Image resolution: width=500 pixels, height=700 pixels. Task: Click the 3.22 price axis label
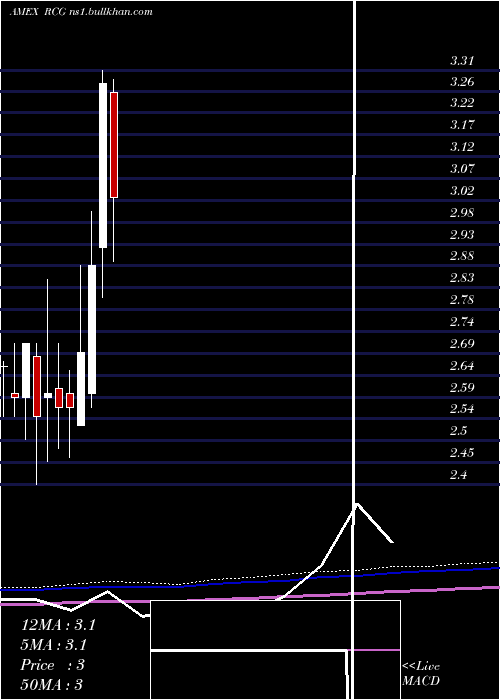pos(462,103)
